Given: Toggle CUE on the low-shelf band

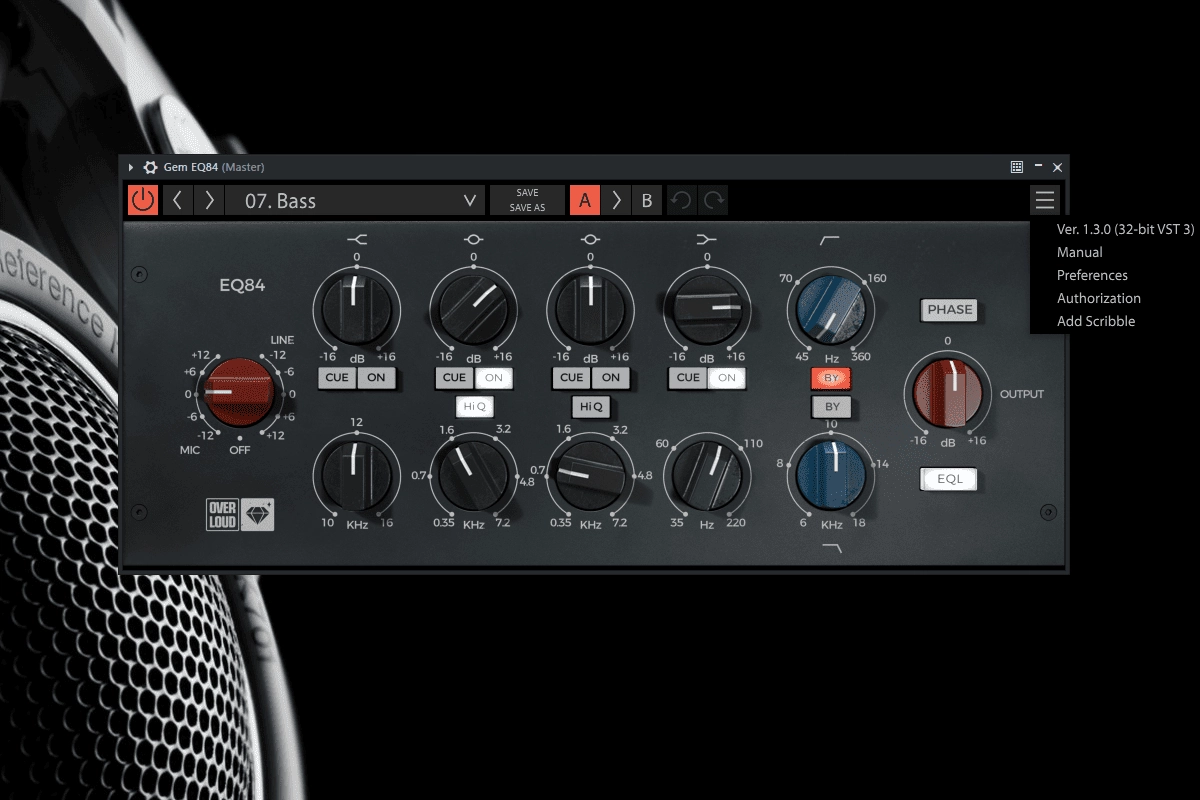Looking at the screenshot, I should (x=688, y=377).
